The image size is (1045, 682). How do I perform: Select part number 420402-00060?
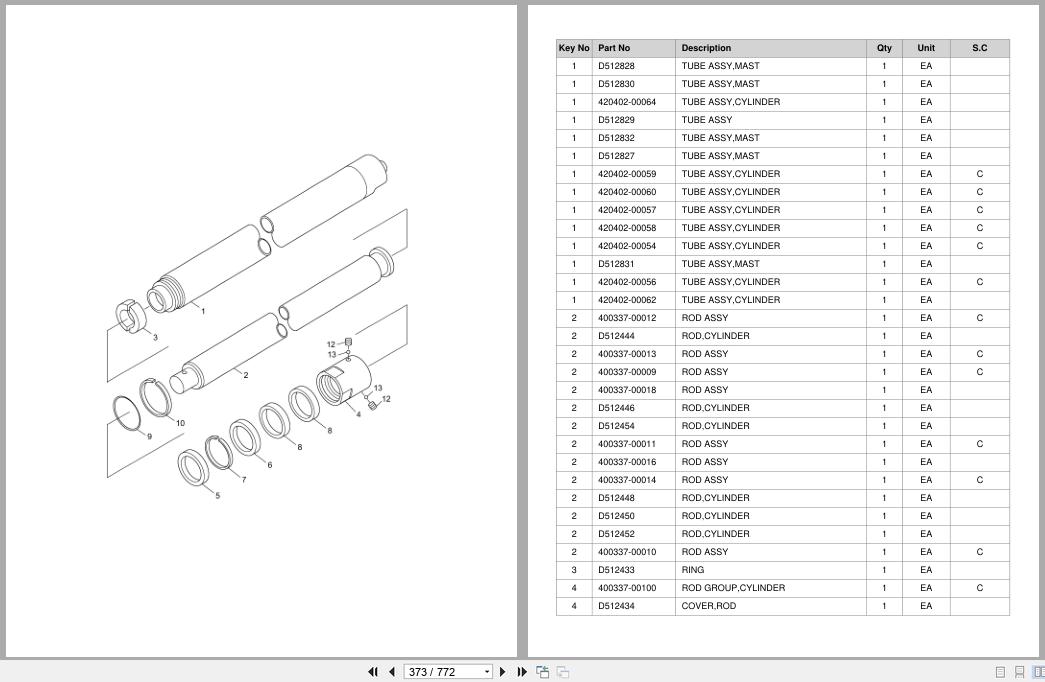pos(626,192)
